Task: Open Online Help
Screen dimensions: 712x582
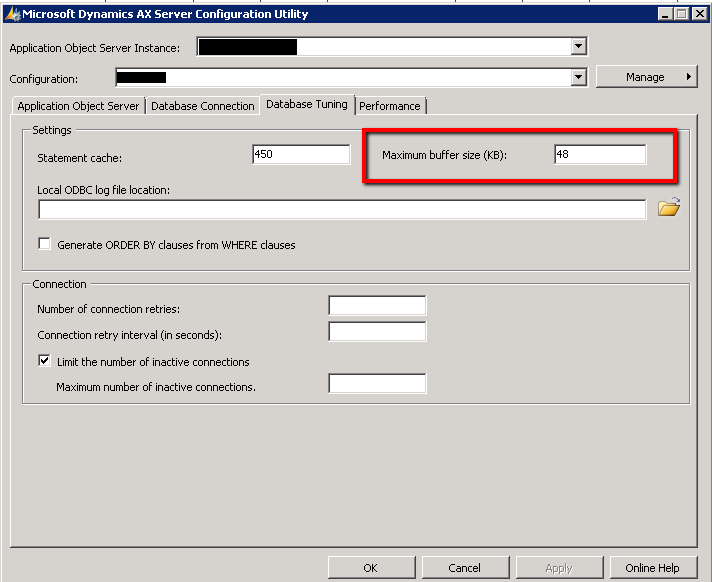Action: [x=653, y=567]
